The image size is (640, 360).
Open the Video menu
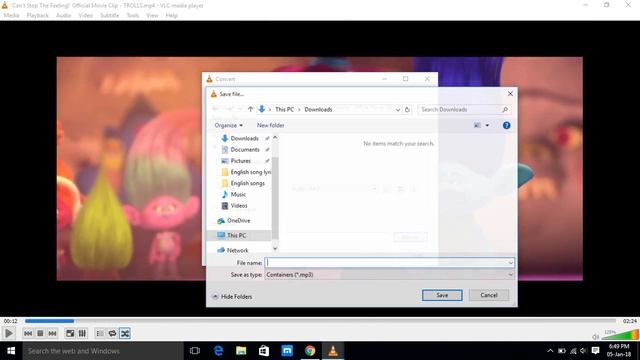(x=86, y=16)
